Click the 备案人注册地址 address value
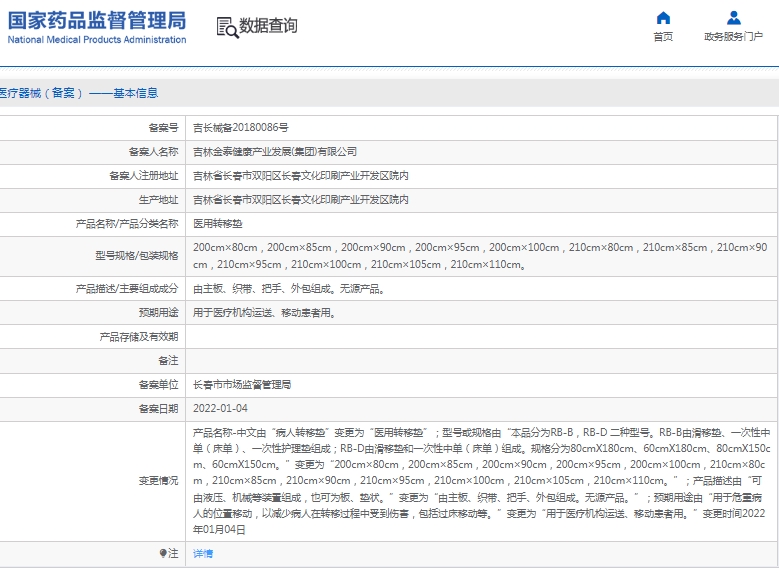This screenshot has width=779, height=573. (301, 175)
